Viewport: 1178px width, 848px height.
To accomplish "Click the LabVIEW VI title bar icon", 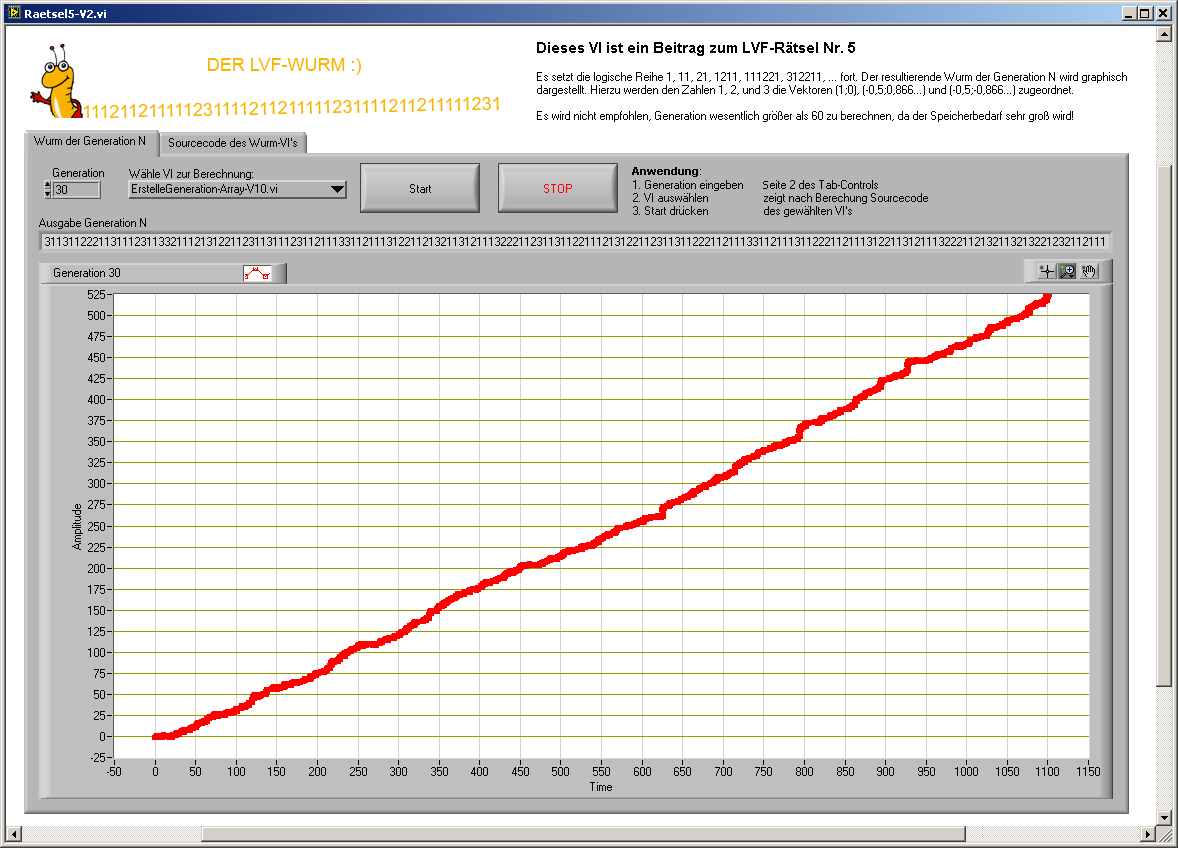I will [x=14, y=13].
